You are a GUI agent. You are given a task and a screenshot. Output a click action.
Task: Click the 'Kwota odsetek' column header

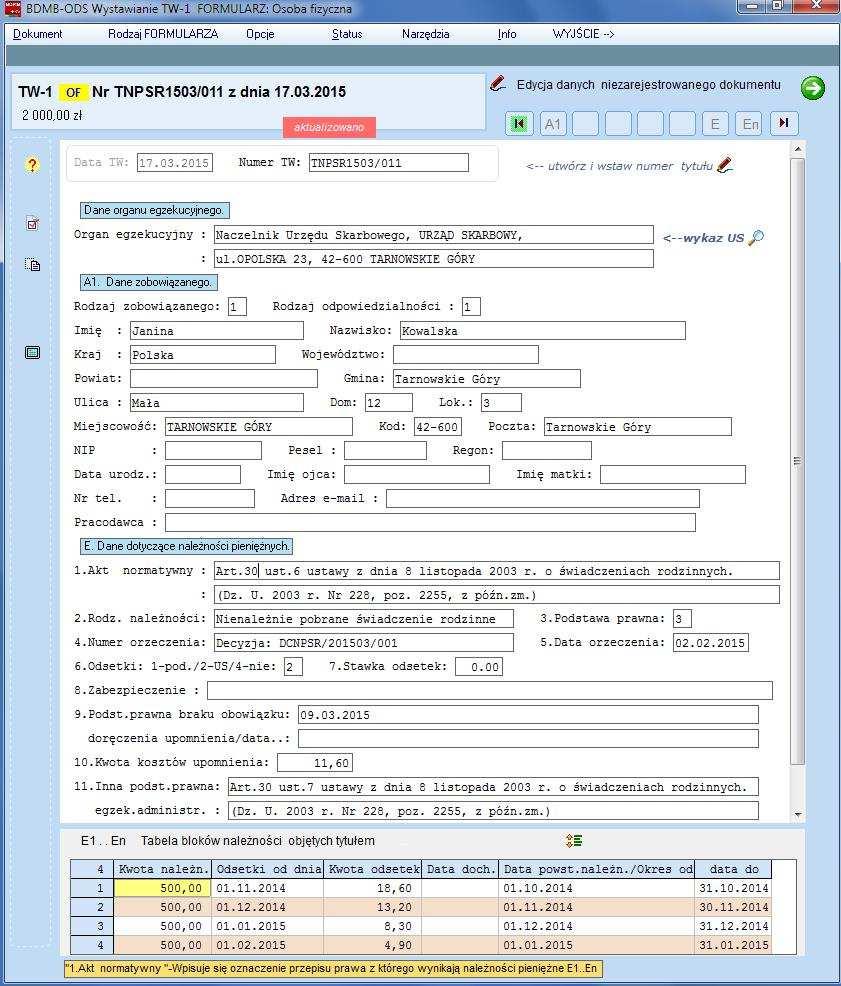(x=374, y=869)
